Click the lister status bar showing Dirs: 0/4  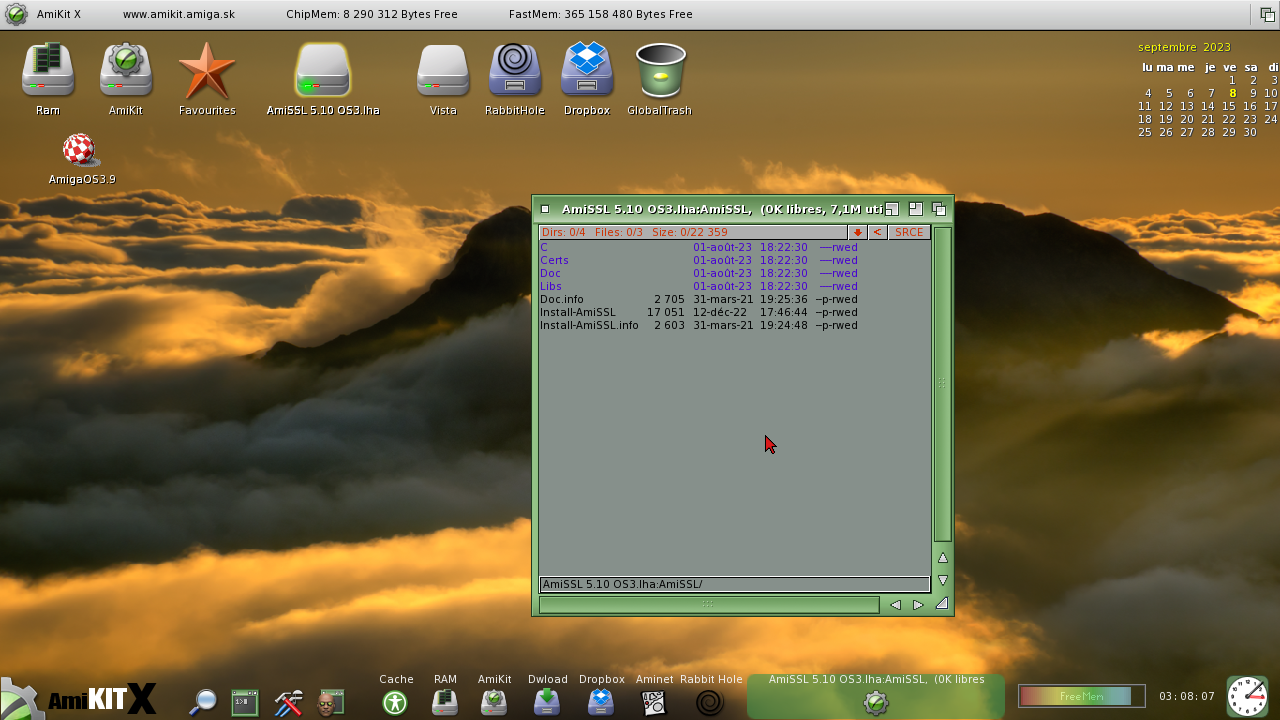693,232
